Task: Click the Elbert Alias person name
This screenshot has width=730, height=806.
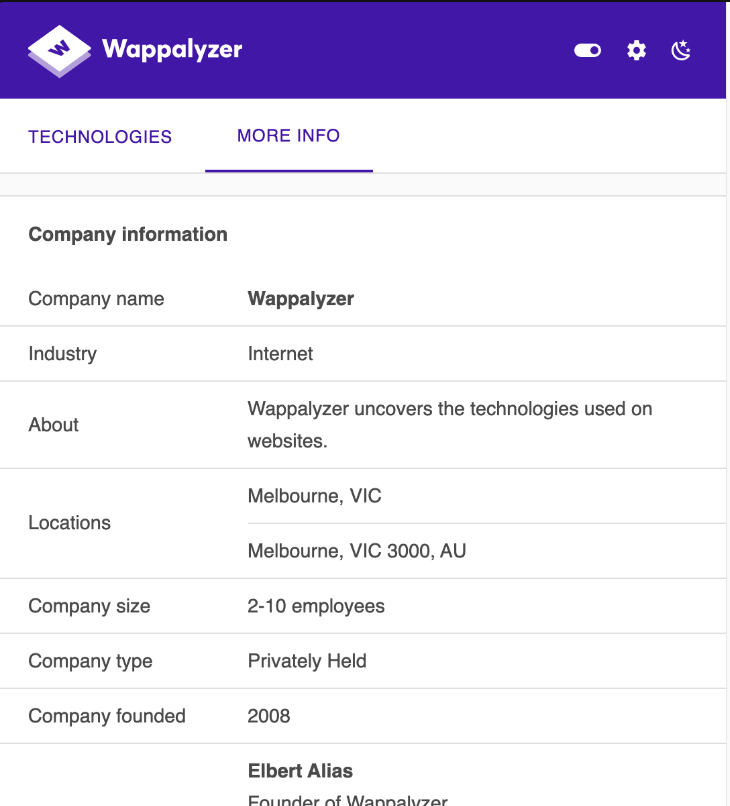Action: [300, 771]
